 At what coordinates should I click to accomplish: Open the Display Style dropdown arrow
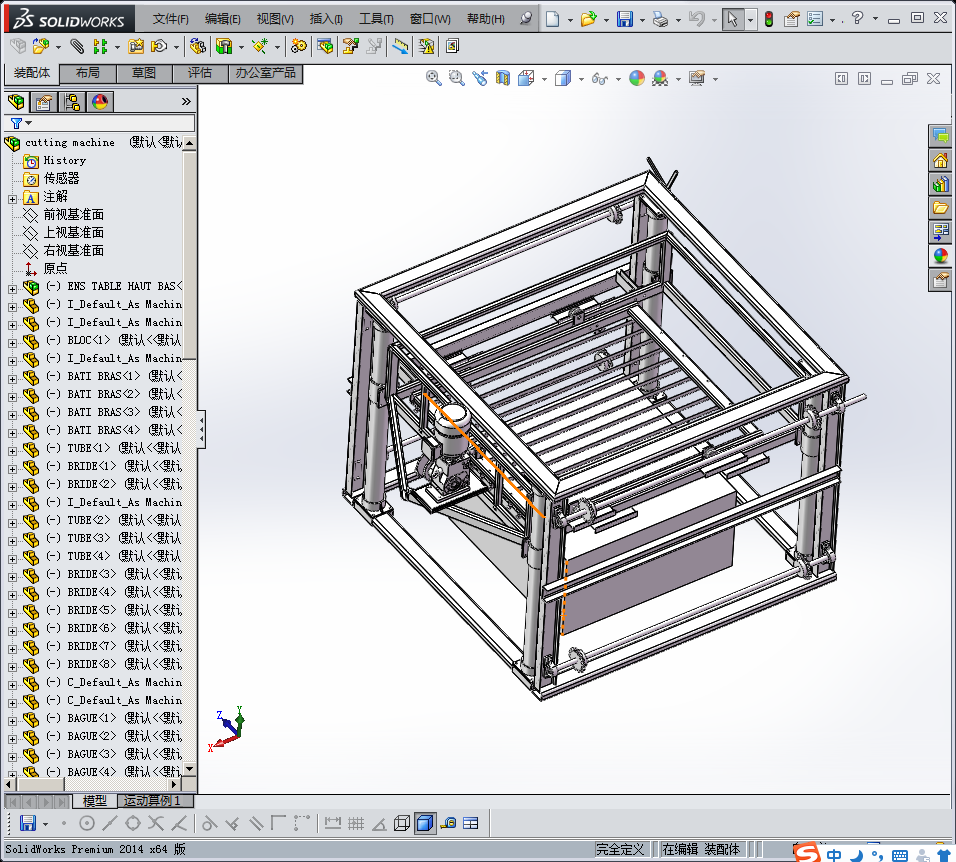tap(581, 79)
